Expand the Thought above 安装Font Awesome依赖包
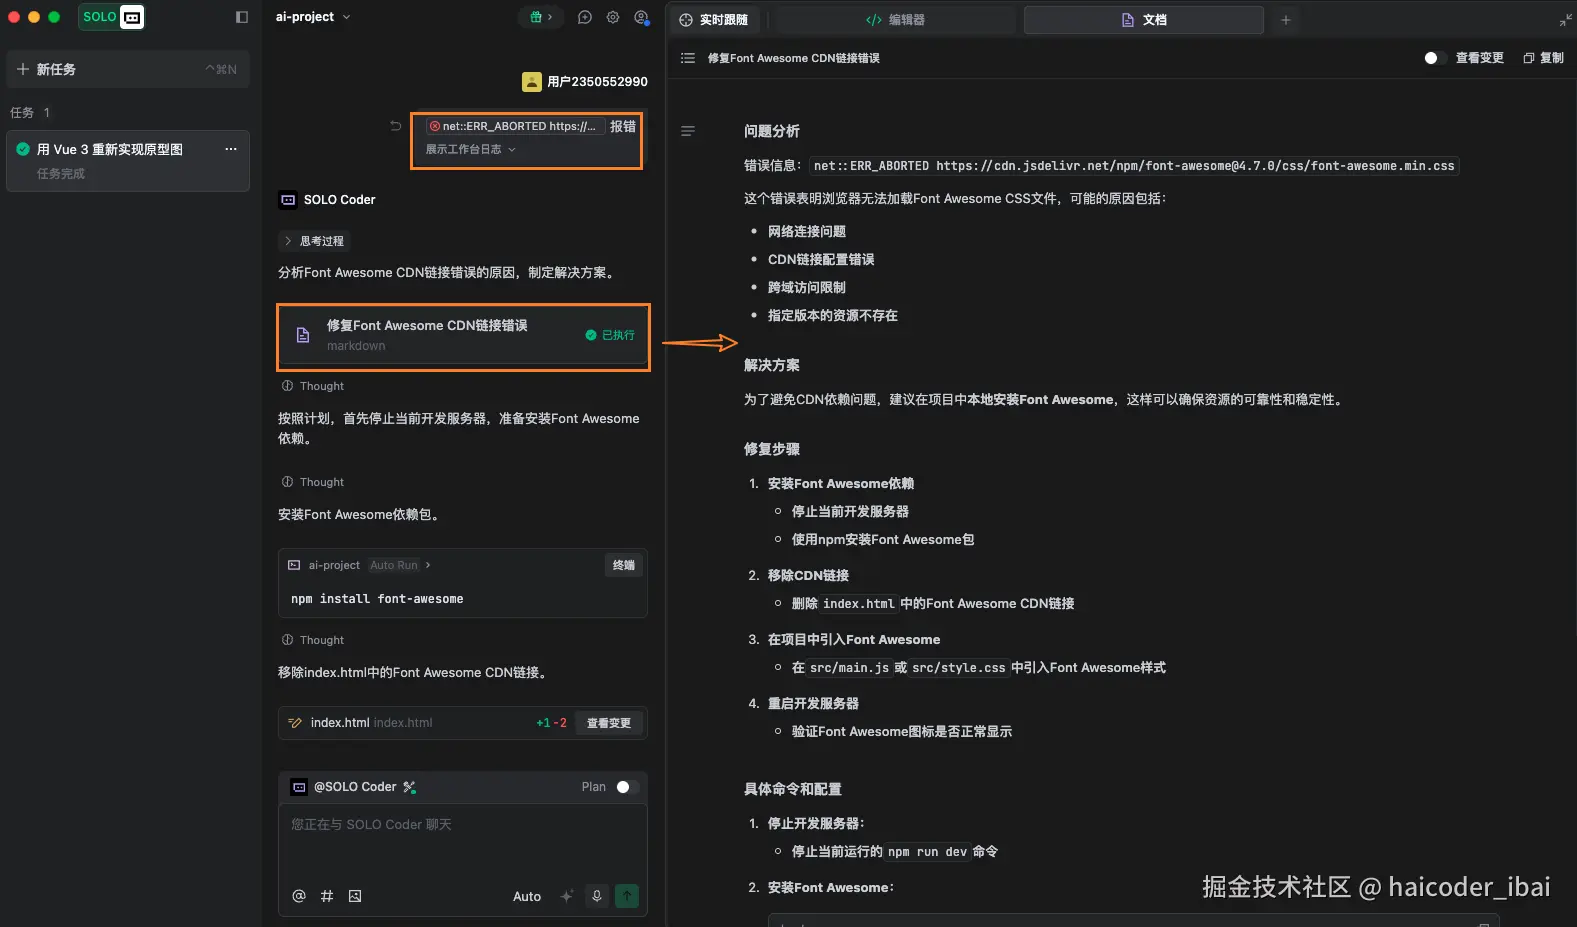Viewport: 1577px width, 927px height. point(313,482)
